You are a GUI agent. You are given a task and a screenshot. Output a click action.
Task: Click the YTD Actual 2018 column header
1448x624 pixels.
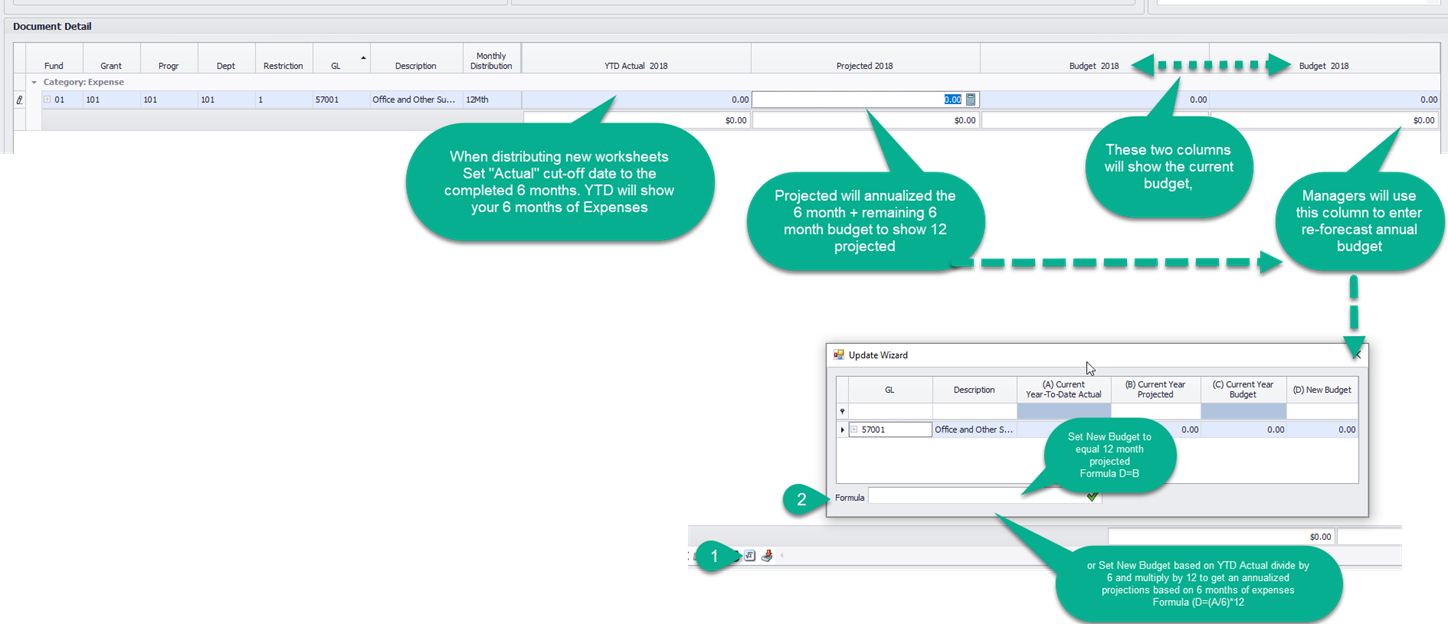coord(636,66)
